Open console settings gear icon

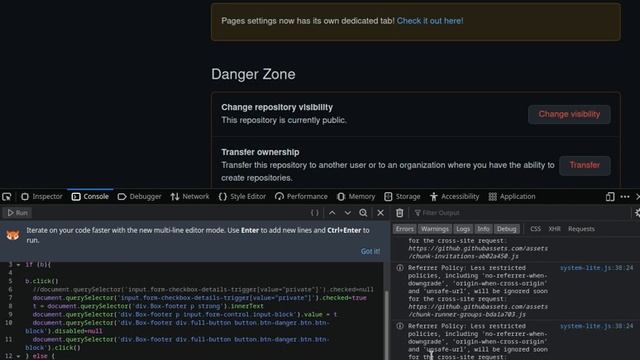pyautogui.click(x=637, y=213)
